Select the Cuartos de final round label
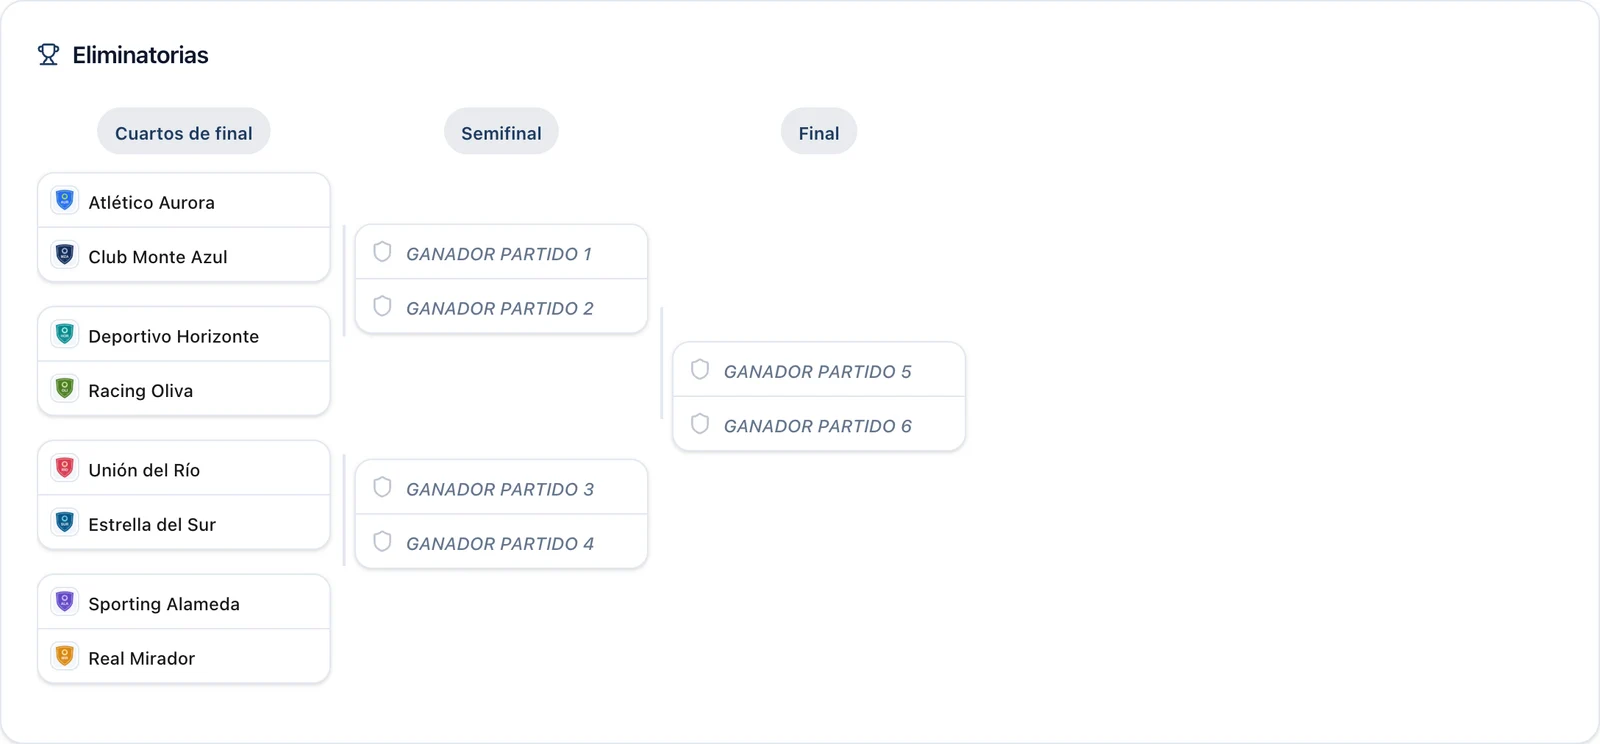1600x744 pixels. (184, 132)
